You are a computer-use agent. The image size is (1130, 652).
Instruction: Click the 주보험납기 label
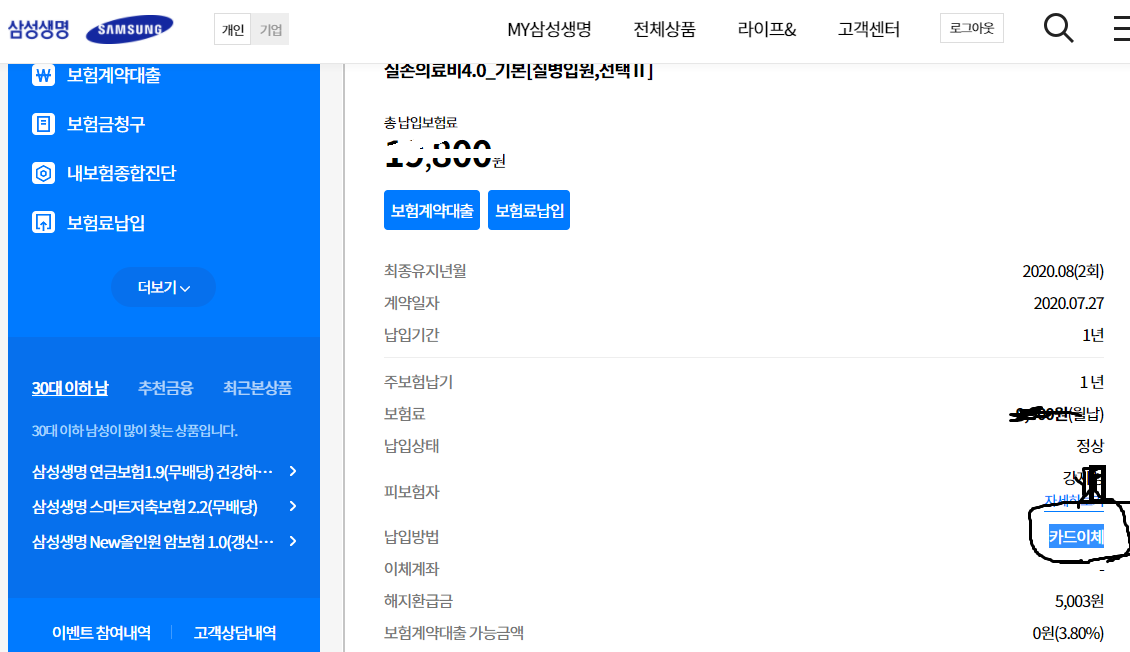pyautogui.click(x=419, y=382)
